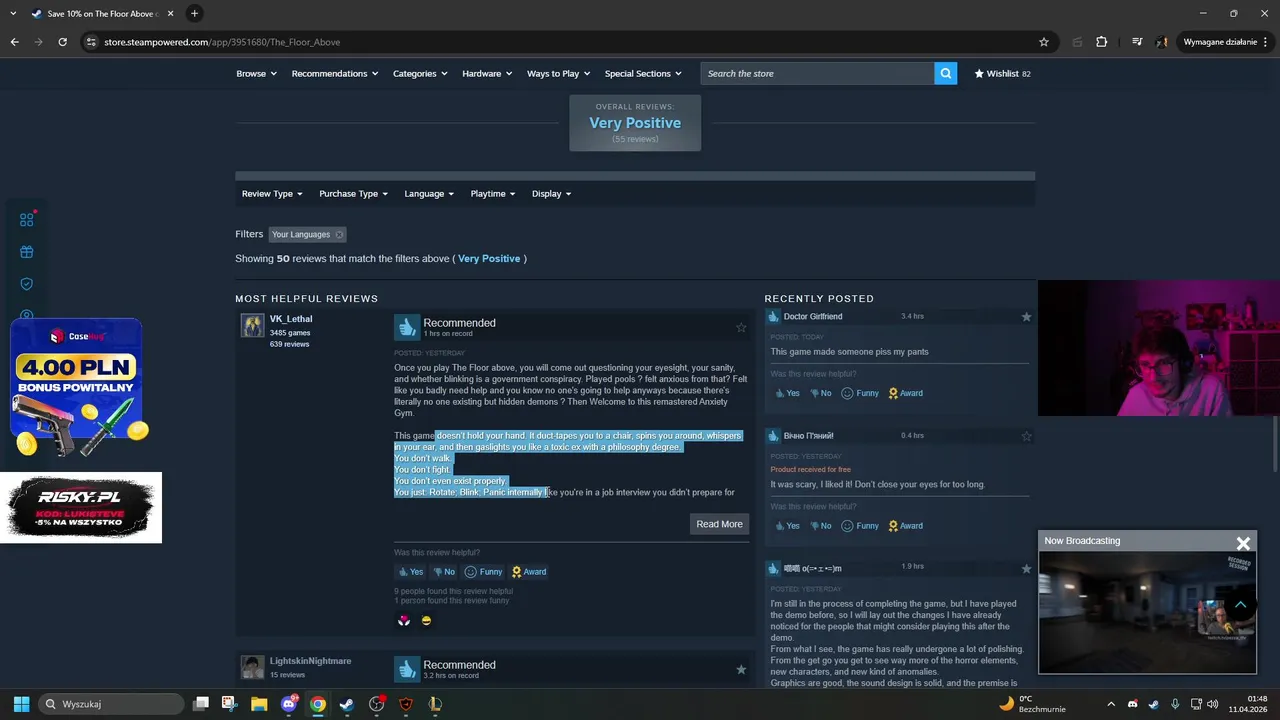Screen dimensions: 1280x720
Task: Open VK_Lethal's profile name link
Action: click(x=291, y=319)
